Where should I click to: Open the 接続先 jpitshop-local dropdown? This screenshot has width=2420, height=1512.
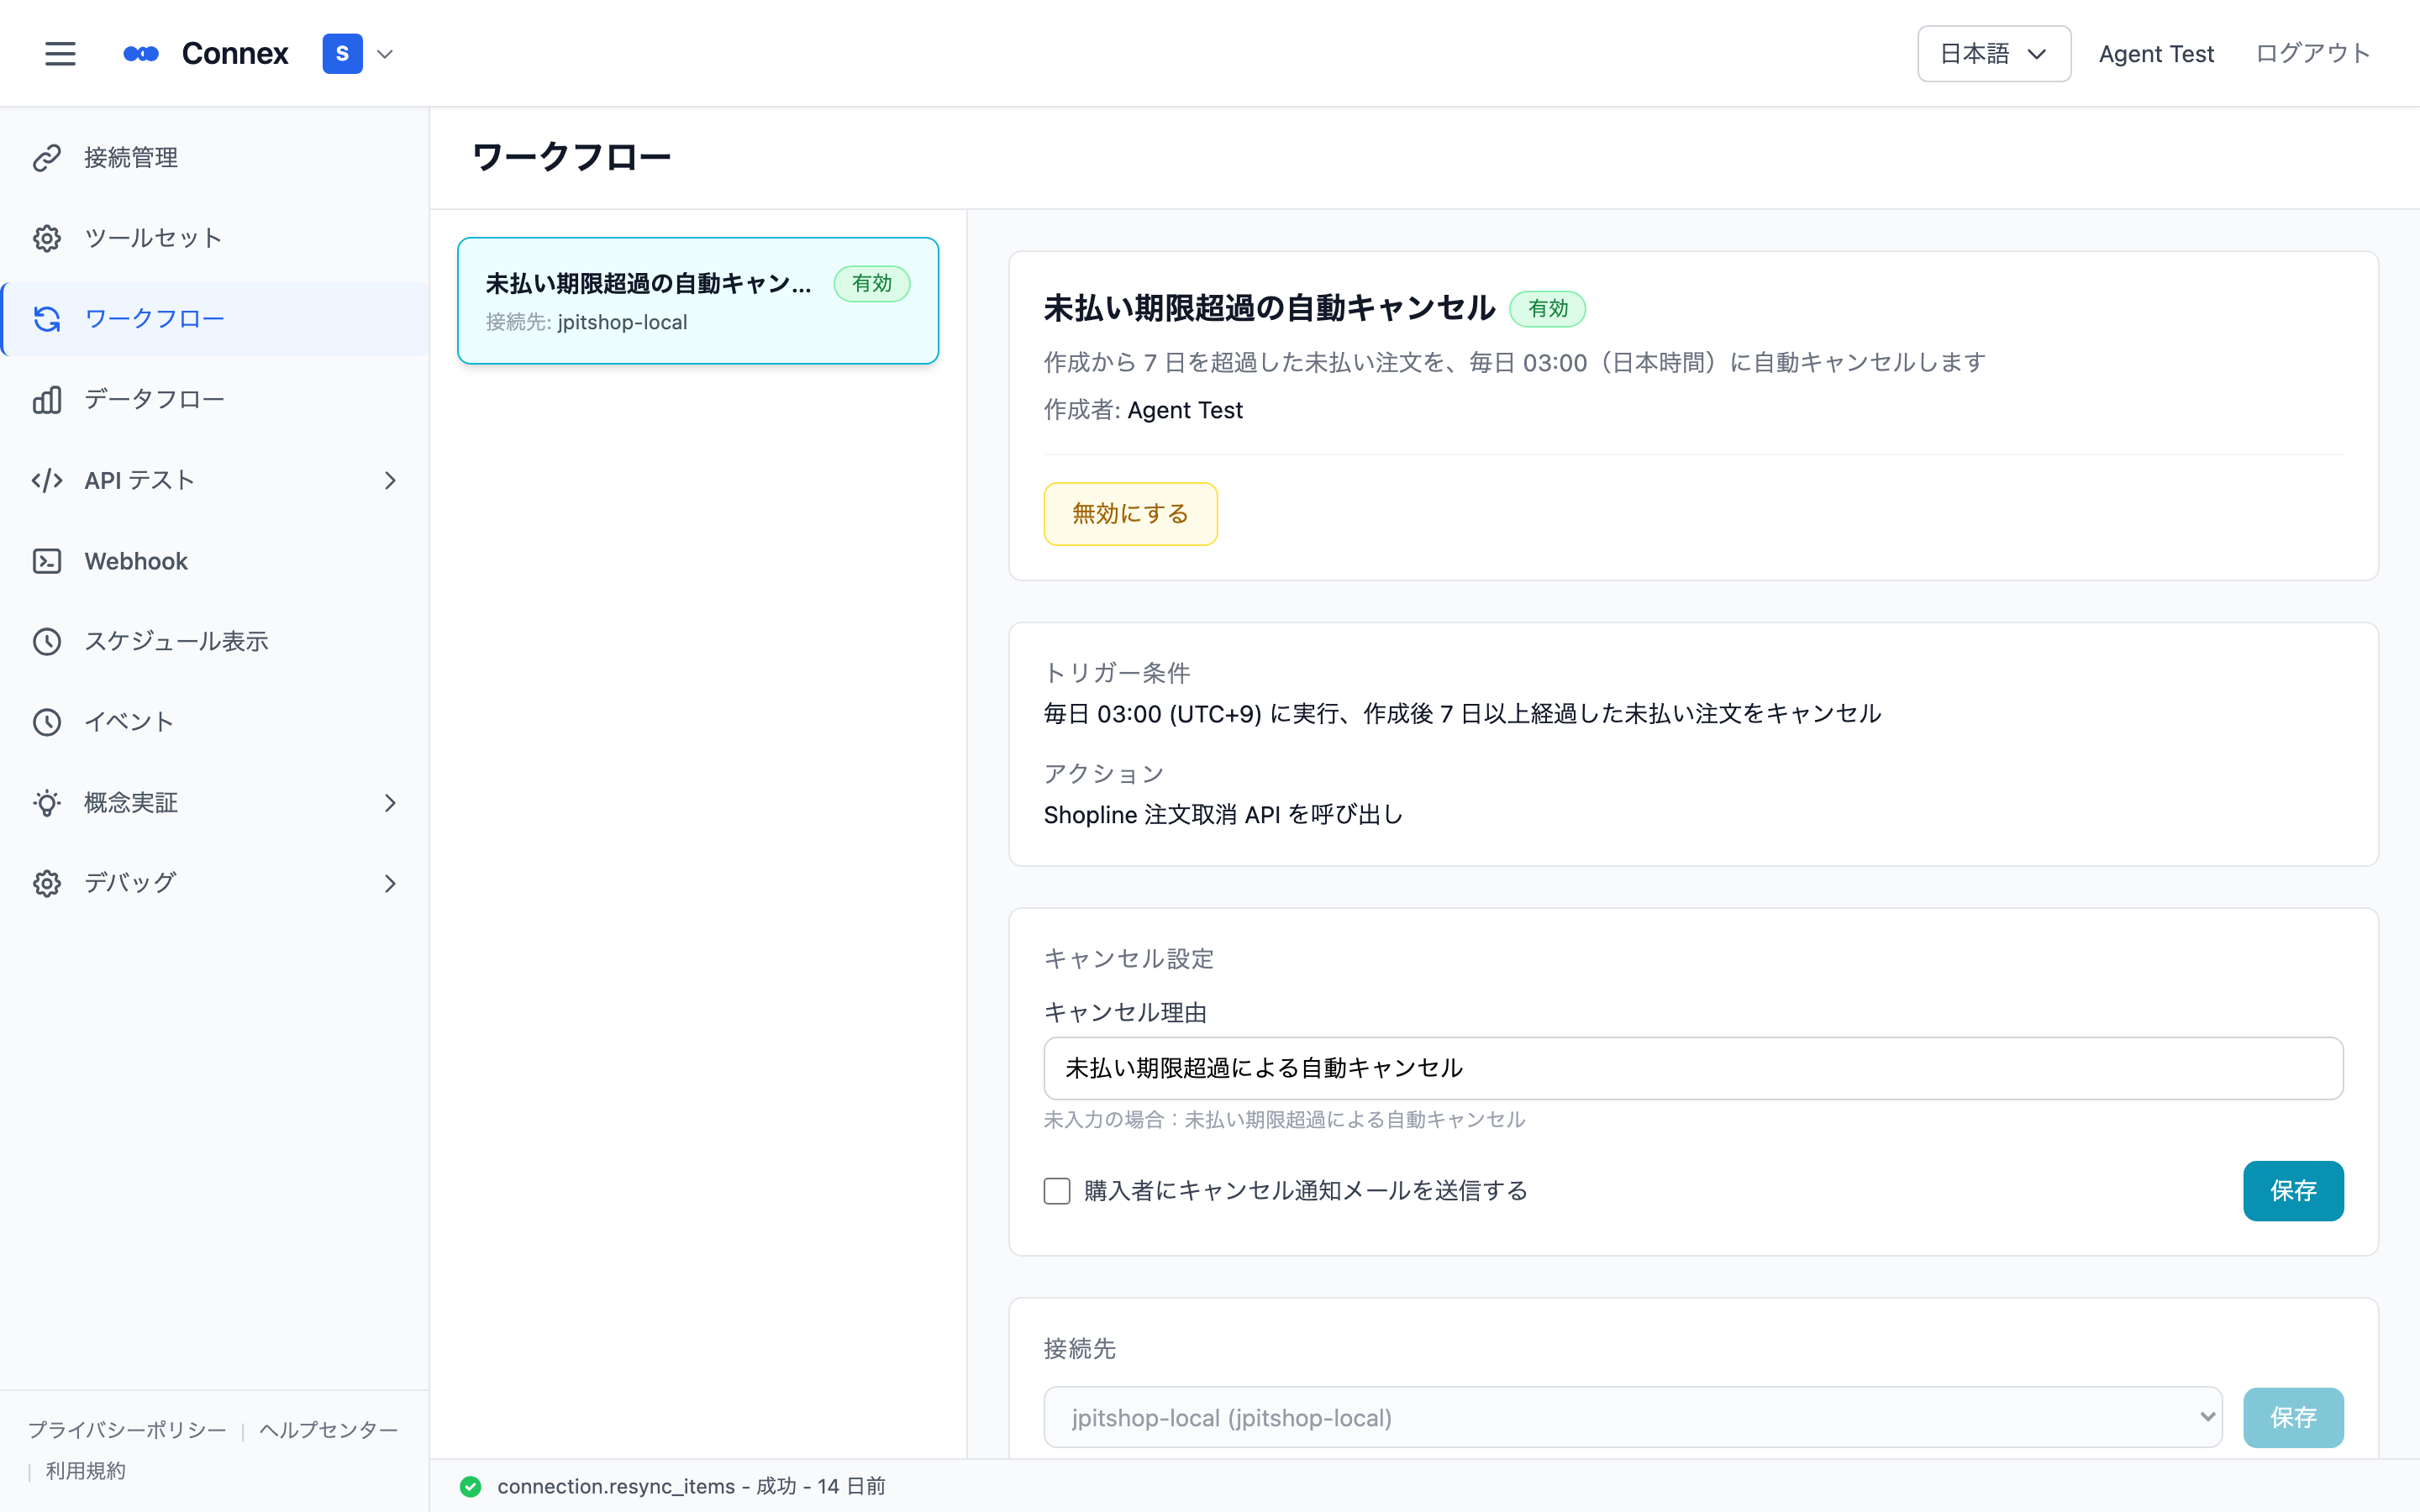pyautogui.click(x=1633, y=1417)
